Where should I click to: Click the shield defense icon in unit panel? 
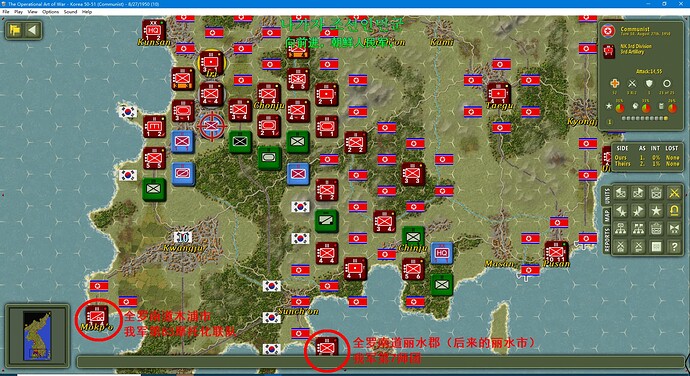649,83
